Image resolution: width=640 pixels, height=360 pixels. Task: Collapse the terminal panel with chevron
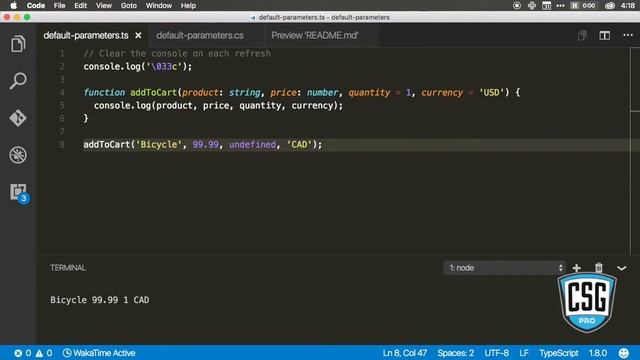(x=622, y=268)
